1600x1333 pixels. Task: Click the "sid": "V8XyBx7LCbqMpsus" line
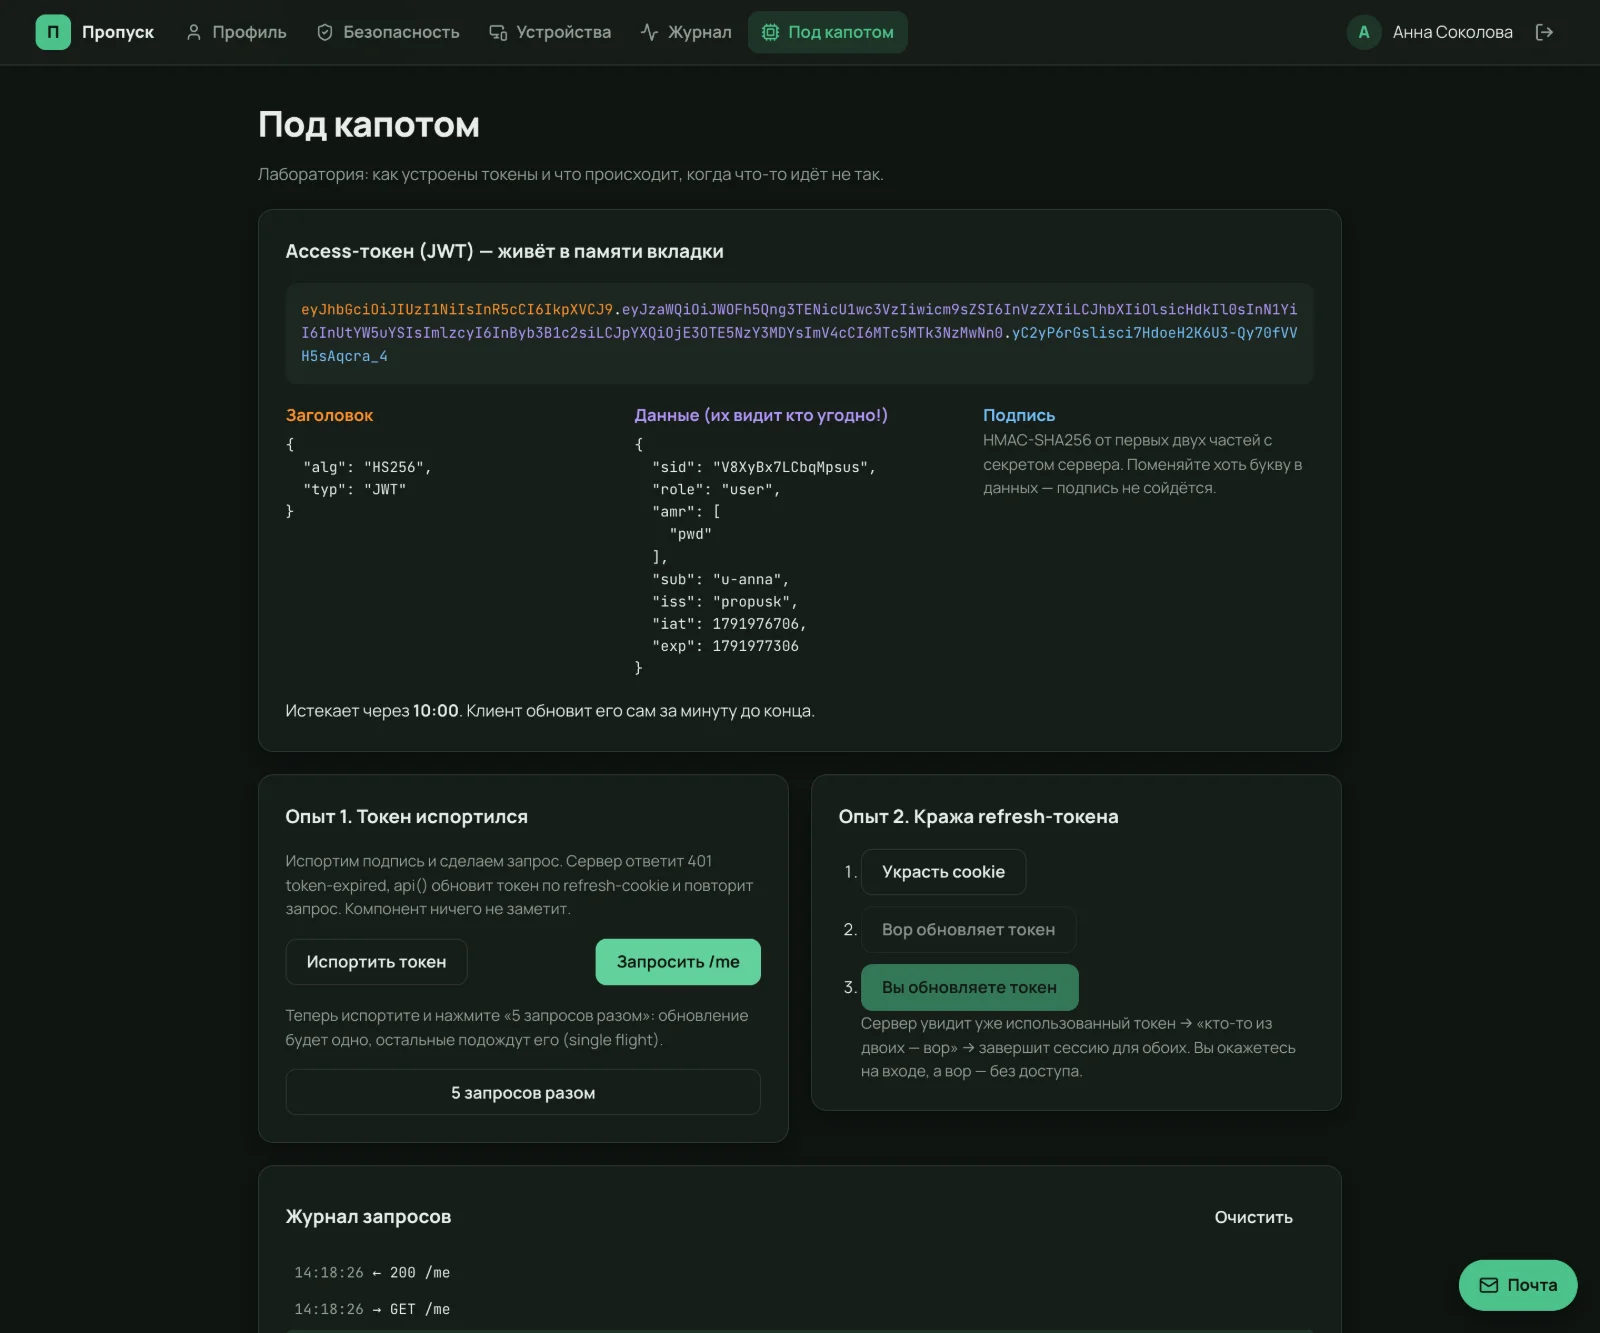pos(764,467)
